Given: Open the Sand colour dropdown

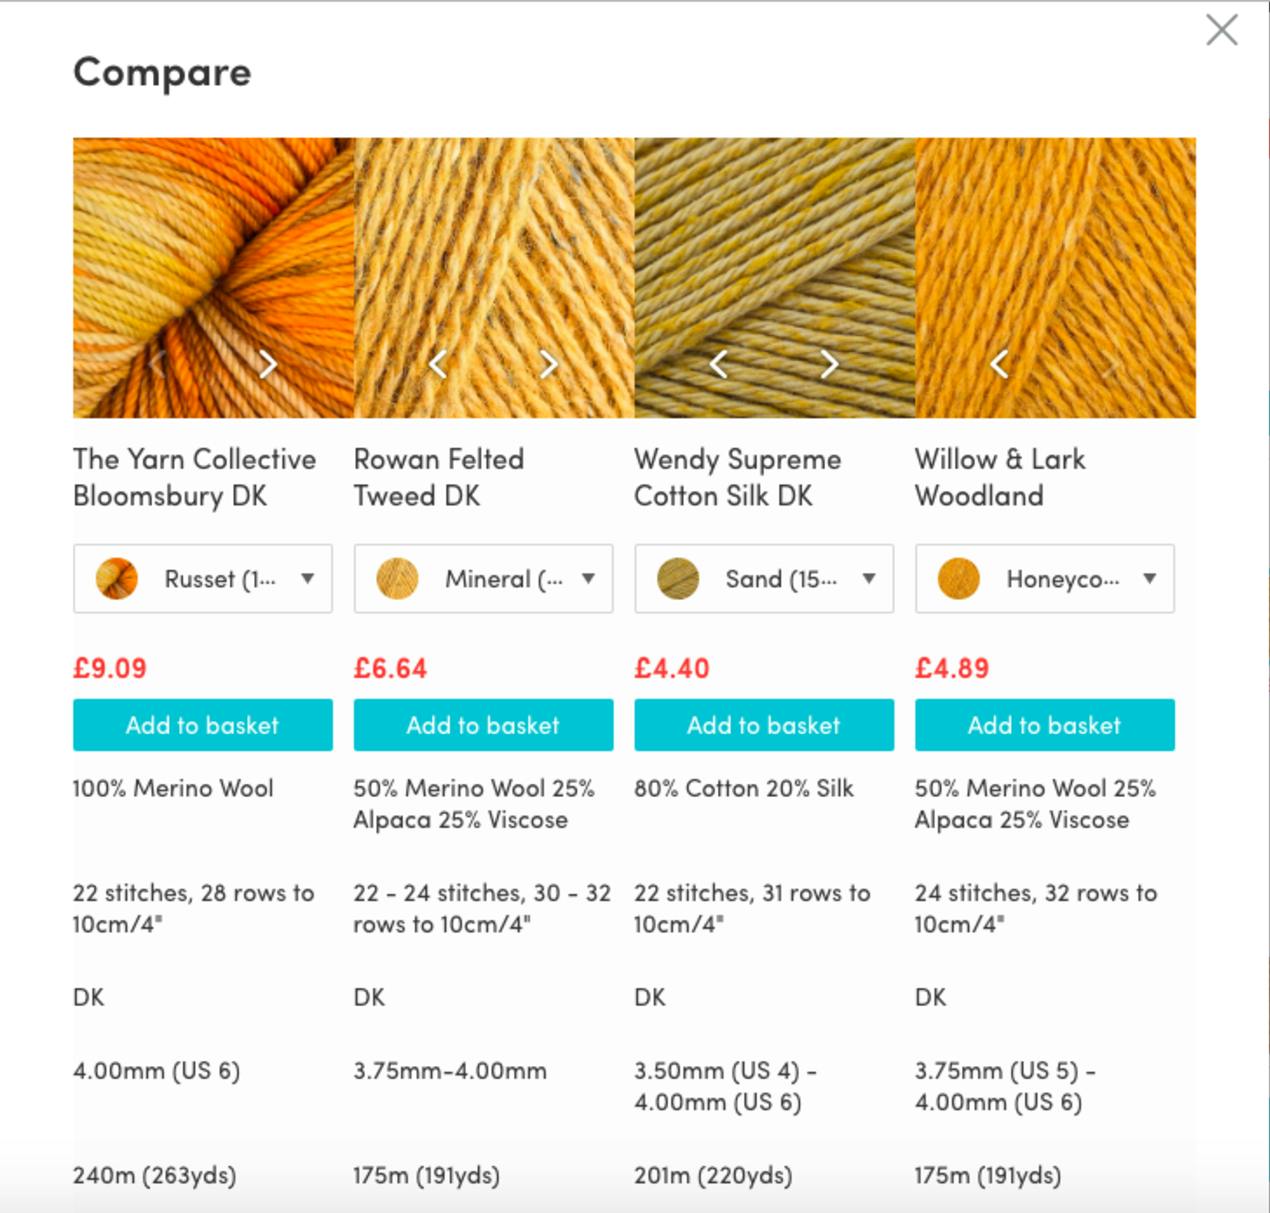Looking at the screenshot, I should [x=764, y=579].
